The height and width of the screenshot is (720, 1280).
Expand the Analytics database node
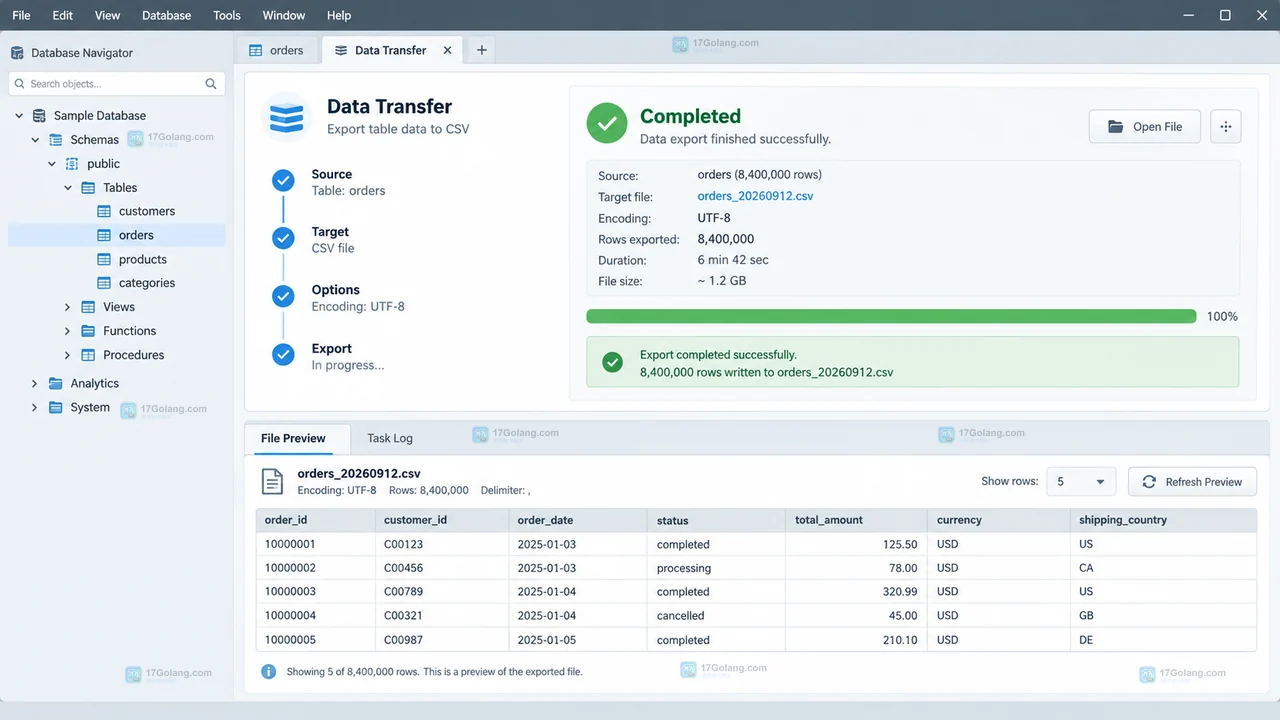pyautogui.click(x=35, y=383)
